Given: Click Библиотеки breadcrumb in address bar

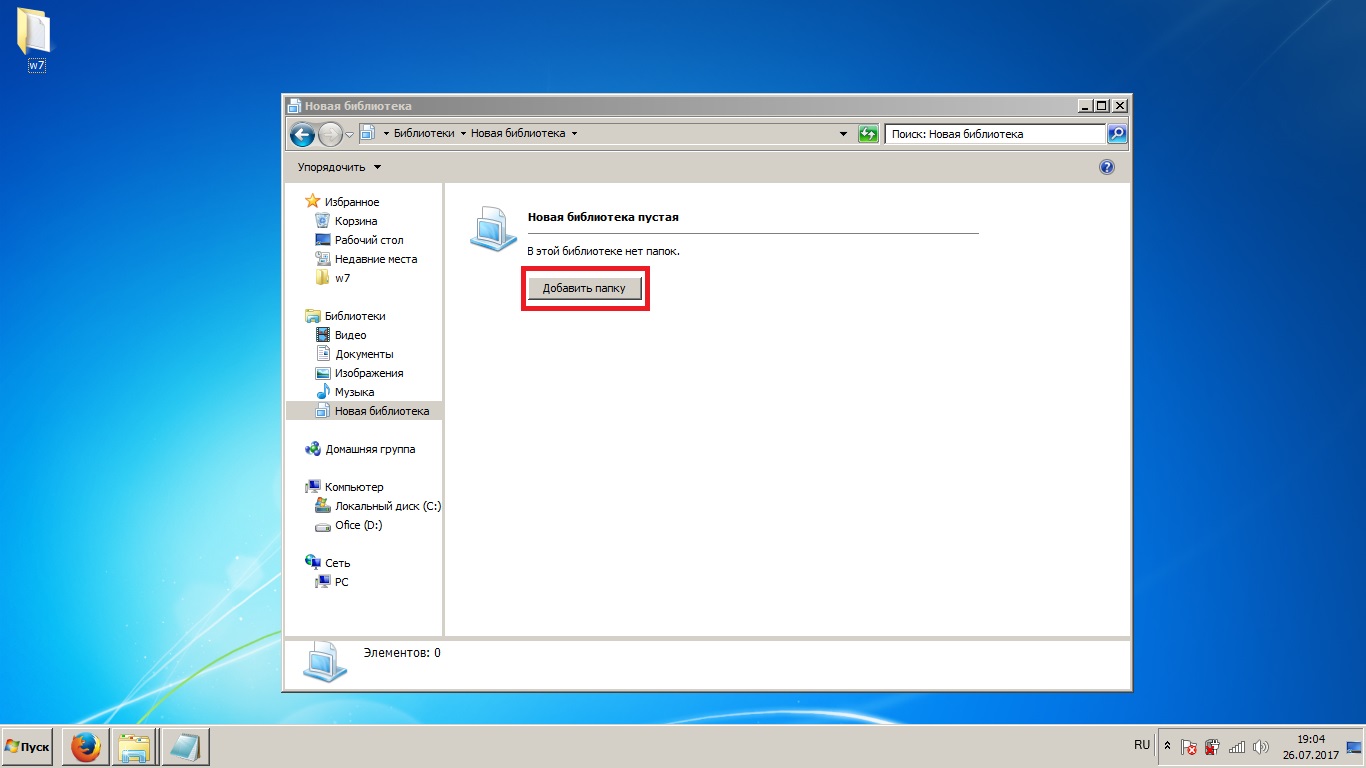Looking at the screenshot, I should coord(424,133).
